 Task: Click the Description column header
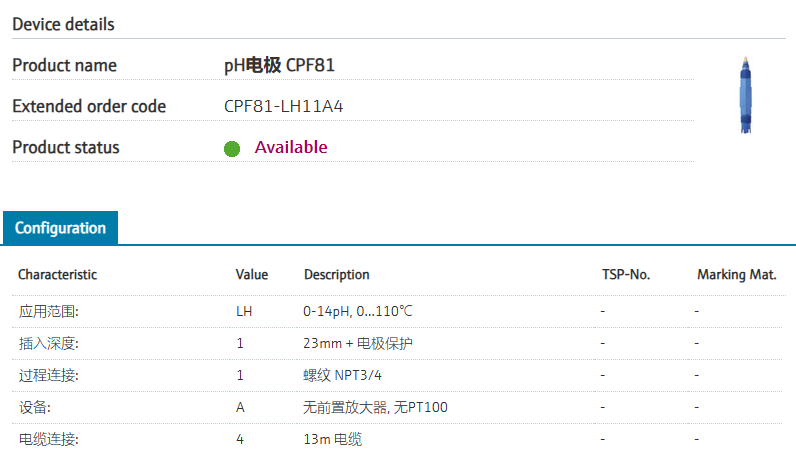pos(337,275)
